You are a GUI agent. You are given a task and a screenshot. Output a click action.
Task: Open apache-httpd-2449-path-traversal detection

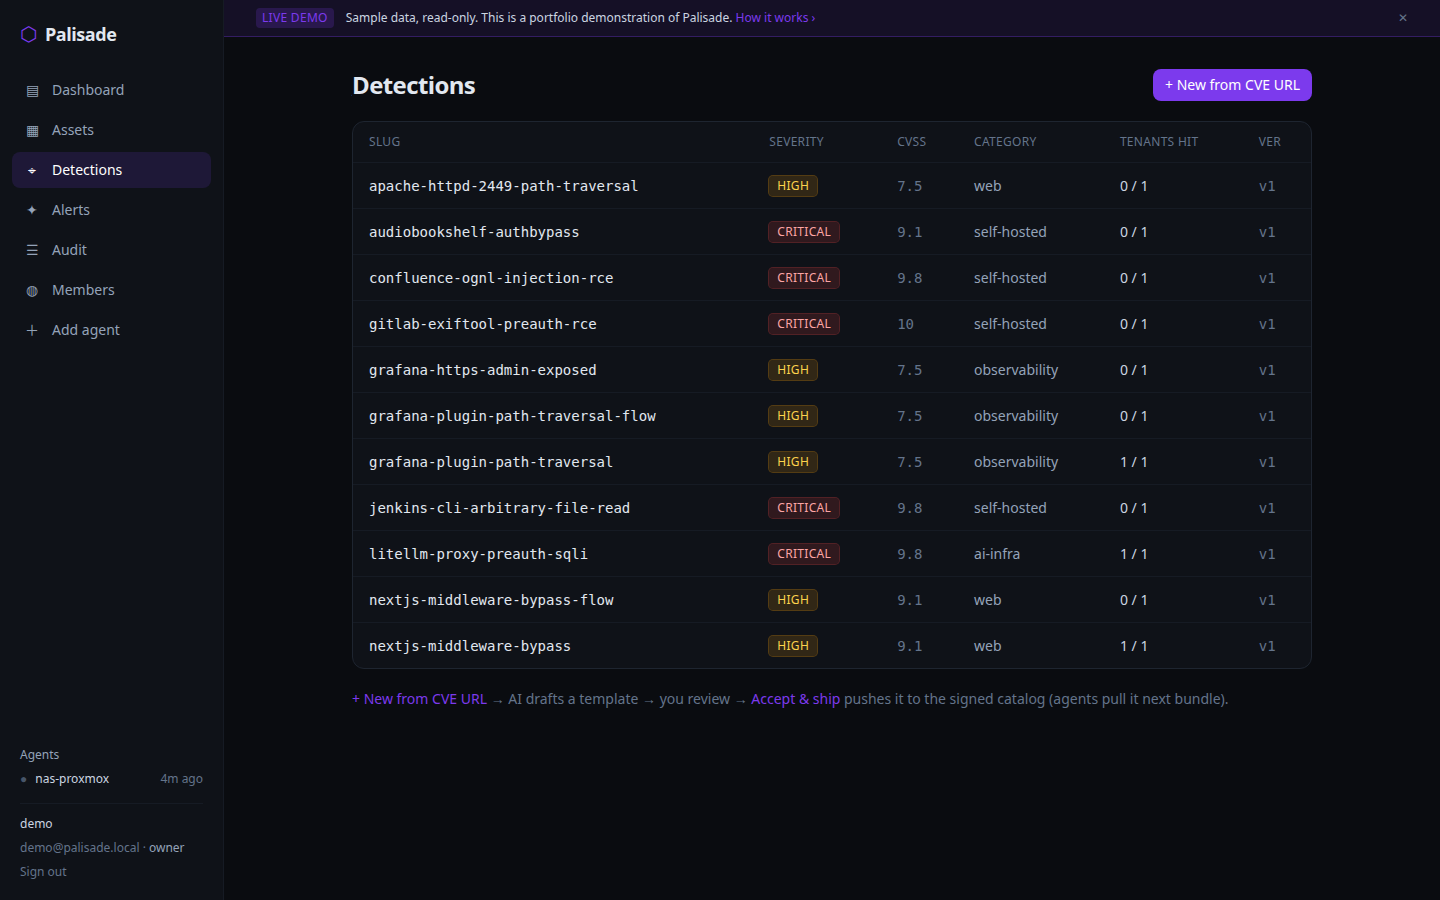[832, 186]
